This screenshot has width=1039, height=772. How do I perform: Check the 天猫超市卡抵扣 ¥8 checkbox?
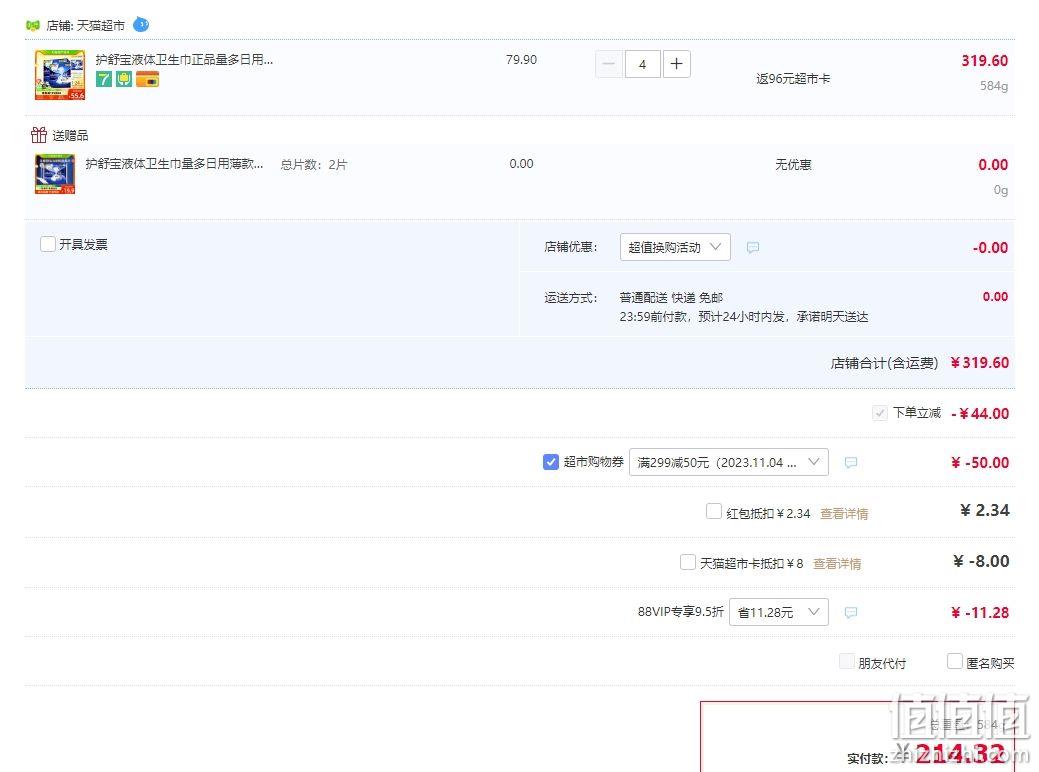click(x=688, y=562)
